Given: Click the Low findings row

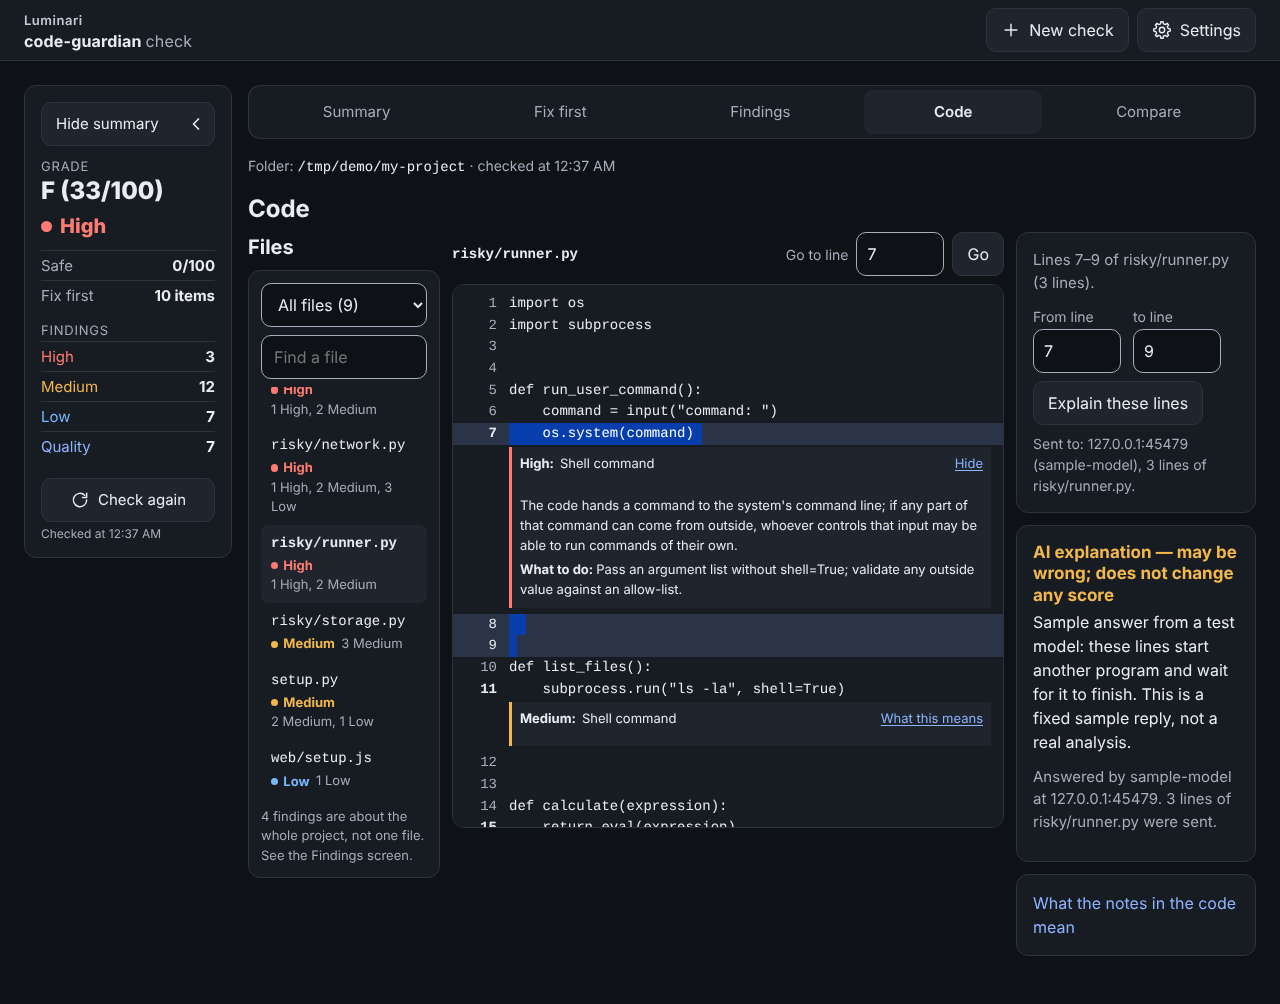Looking at the screenshot, I should [x=128, y=417].
